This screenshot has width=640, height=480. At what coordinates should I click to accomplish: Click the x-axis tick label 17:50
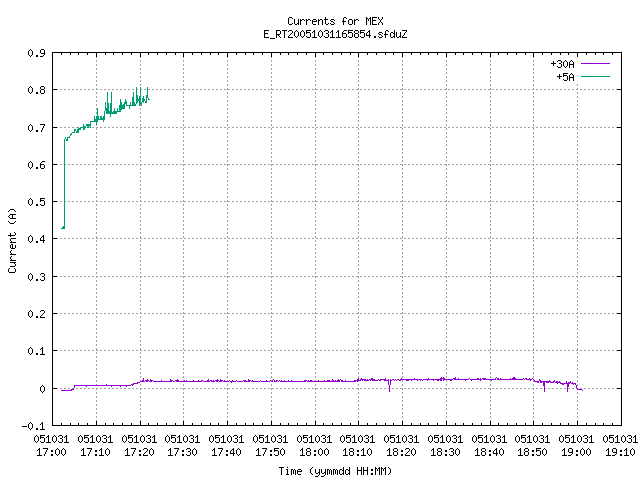coord(270,452)
